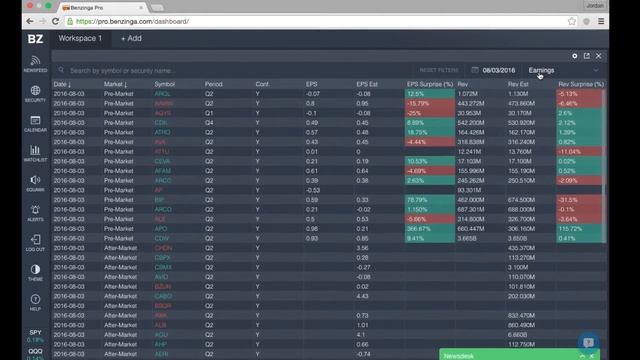Viewport: 640px width, 360px height.
Task: Open the 08/03/2016 date picker
Action: pyautogui.click(x=499, y=70)
